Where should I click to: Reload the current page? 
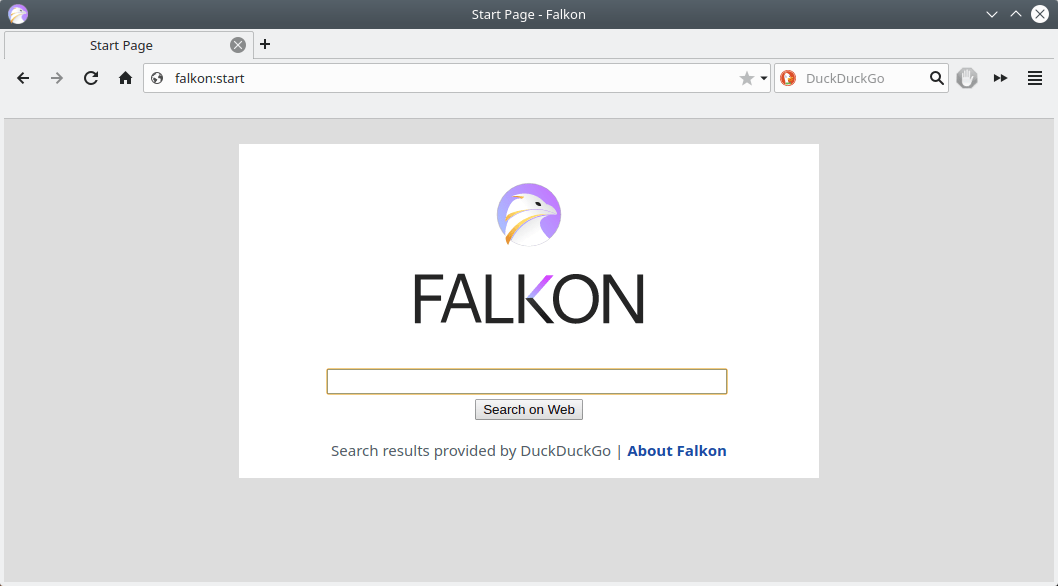[x=91, y=78]
